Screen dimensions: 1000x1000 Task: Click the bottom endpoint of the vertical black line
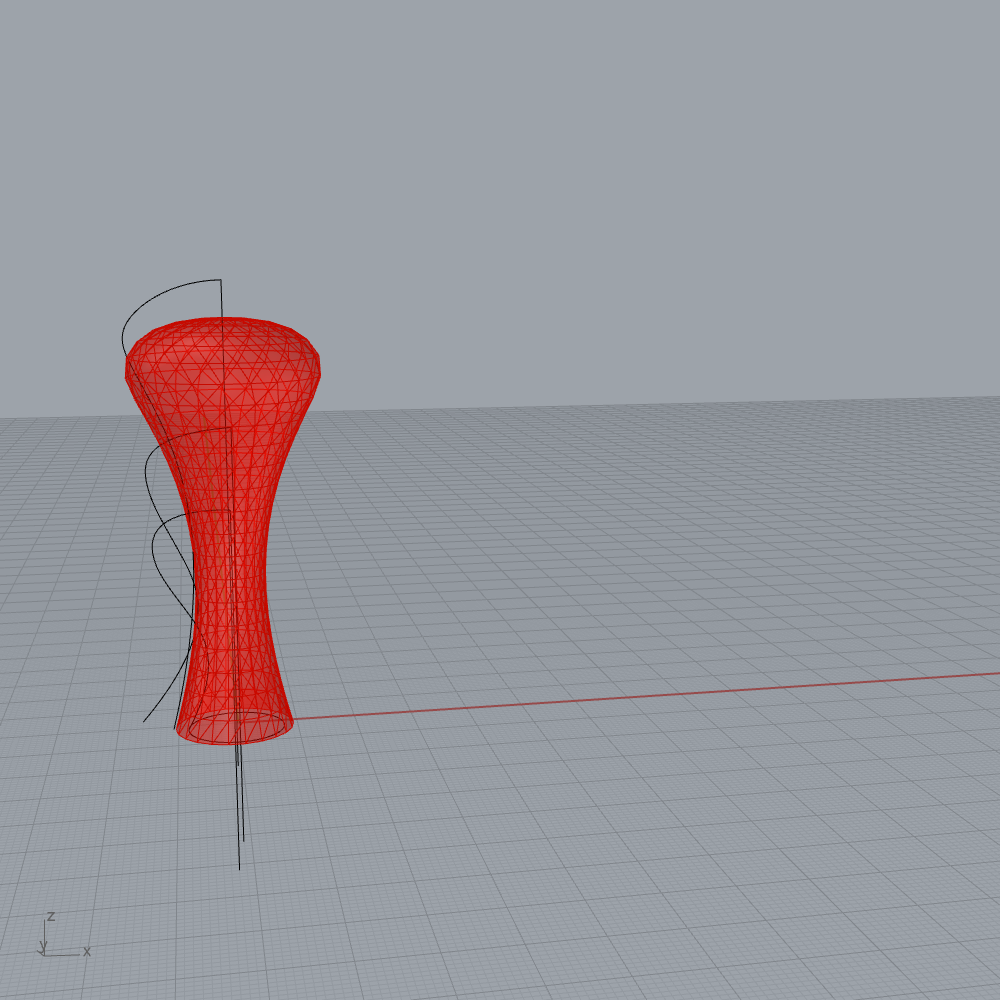tap(239, 868)
